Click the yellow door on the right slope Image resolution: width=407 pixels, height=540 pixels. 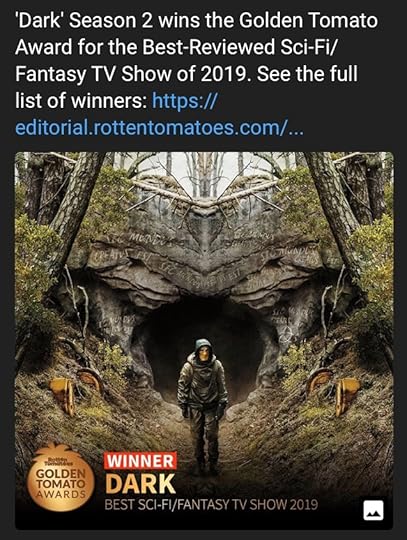click(347, 395)
